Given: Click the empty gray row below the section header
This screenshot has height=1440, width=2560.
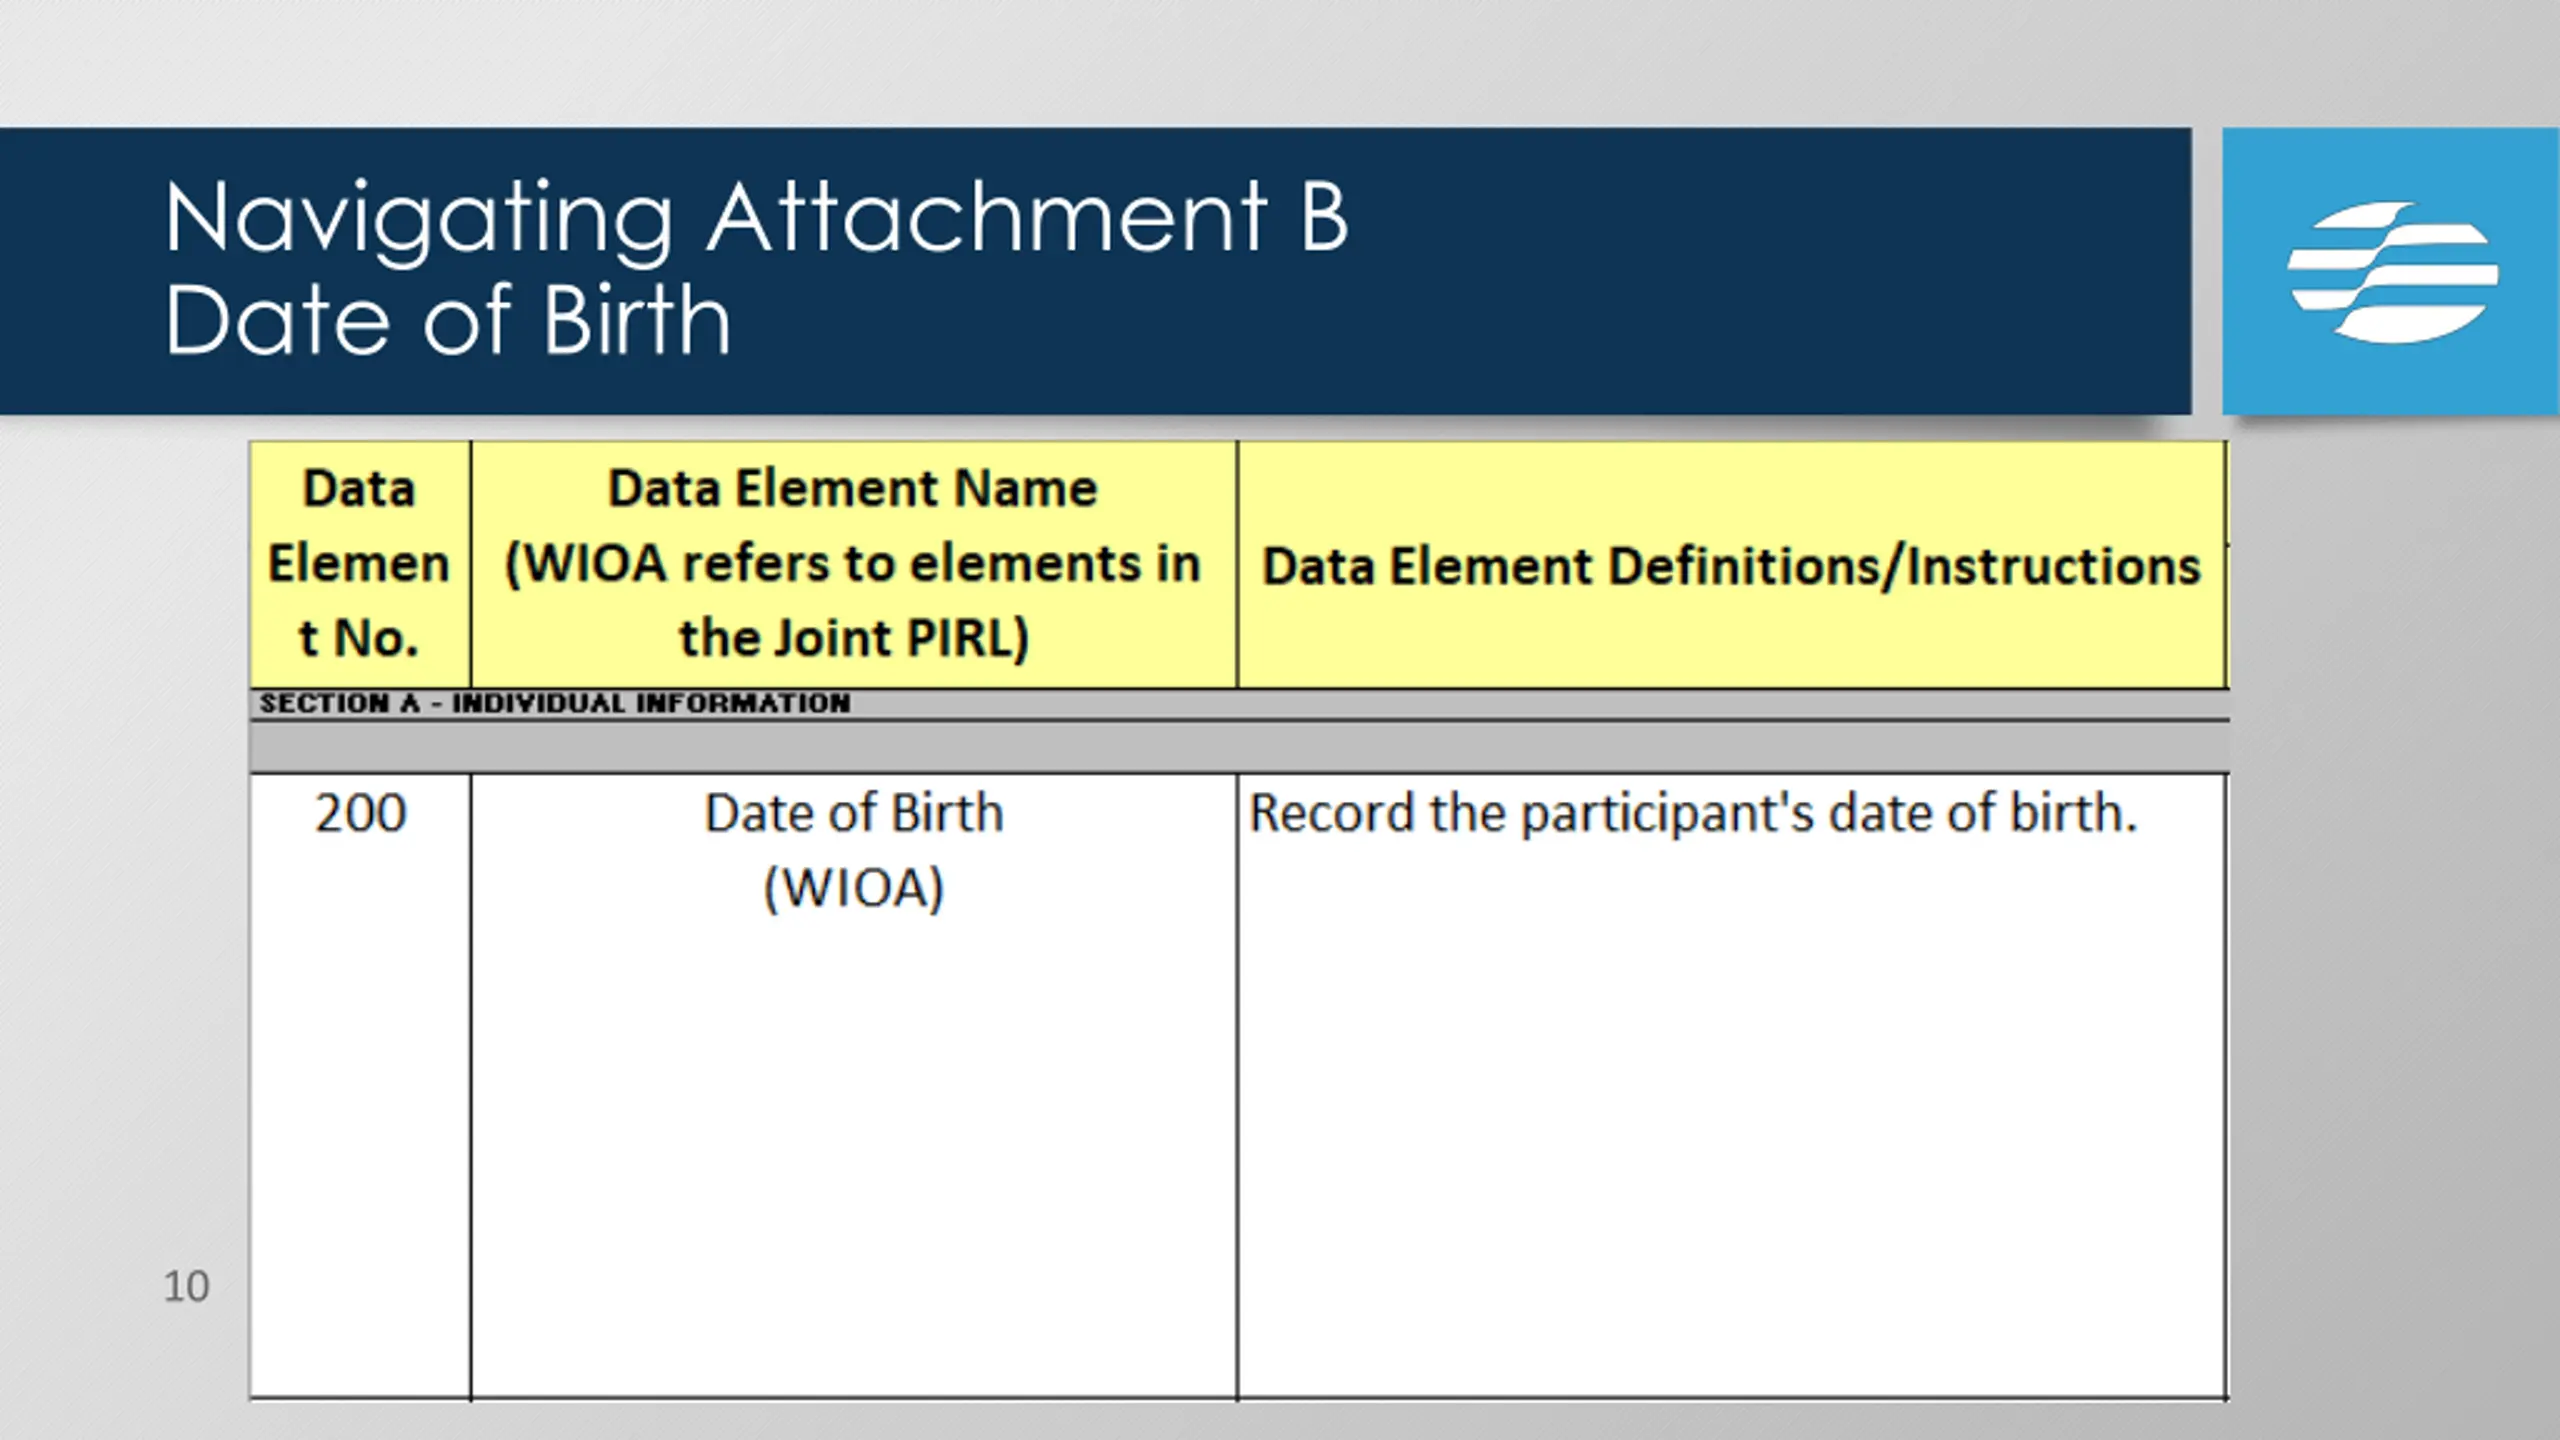Looking at the screenshot, I should (1239, 747).
